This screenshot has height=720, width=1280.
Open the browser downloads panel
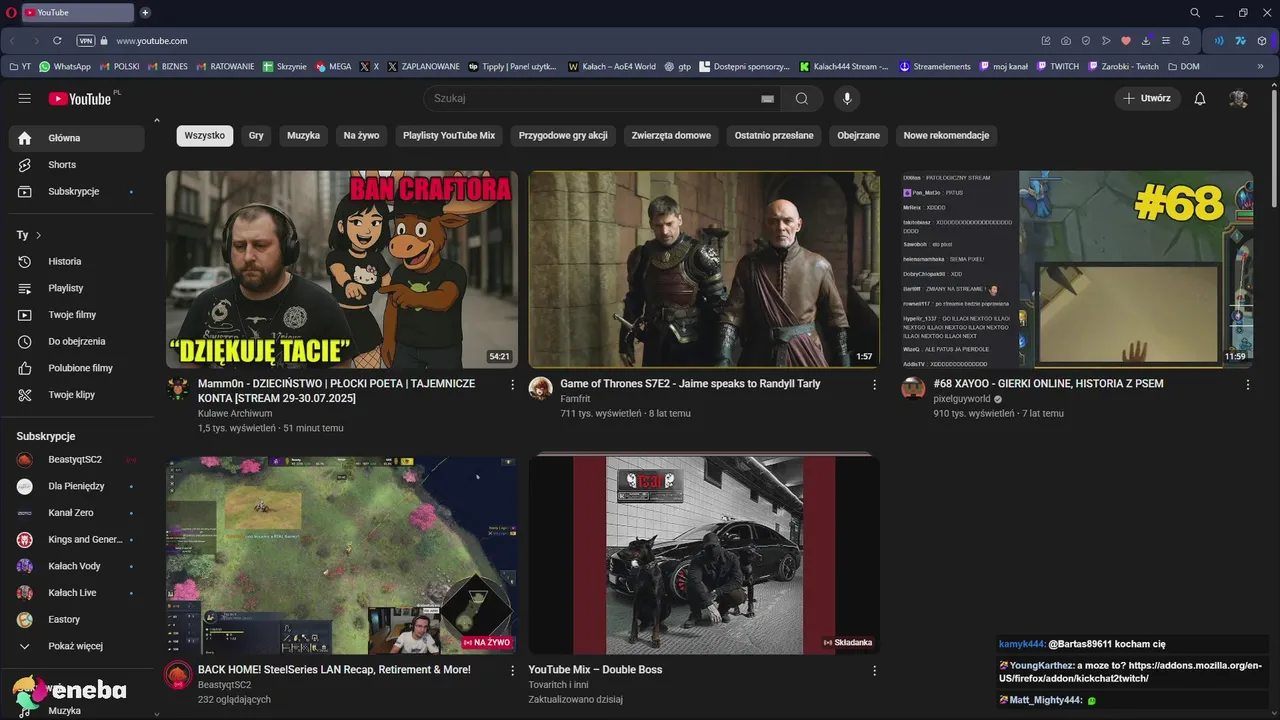[1146, 41]
